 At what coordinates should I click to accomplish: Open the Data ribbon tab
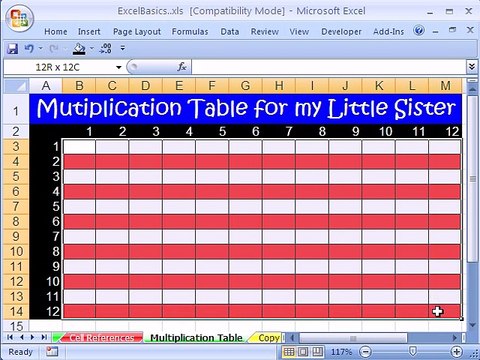click(230, 32)
